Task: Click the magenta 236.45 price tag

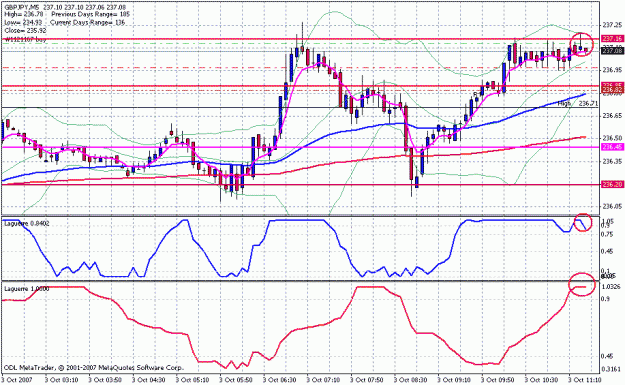Action: [x=612, y=147]
